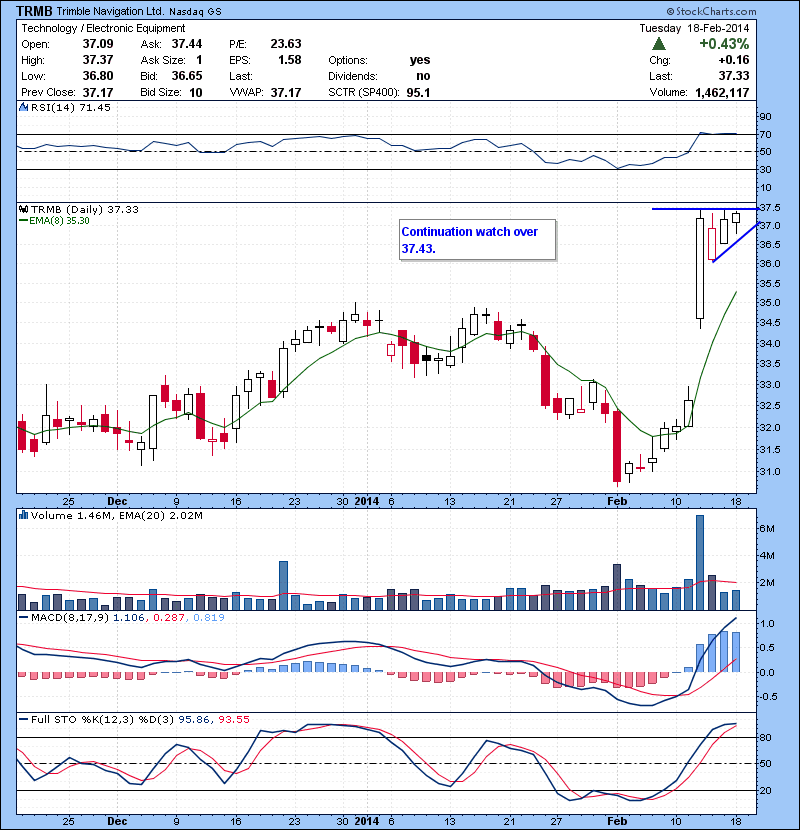Click the dark blue MACD legend dash
This screenshot has height=830, width=800.
tap(23, 617)
